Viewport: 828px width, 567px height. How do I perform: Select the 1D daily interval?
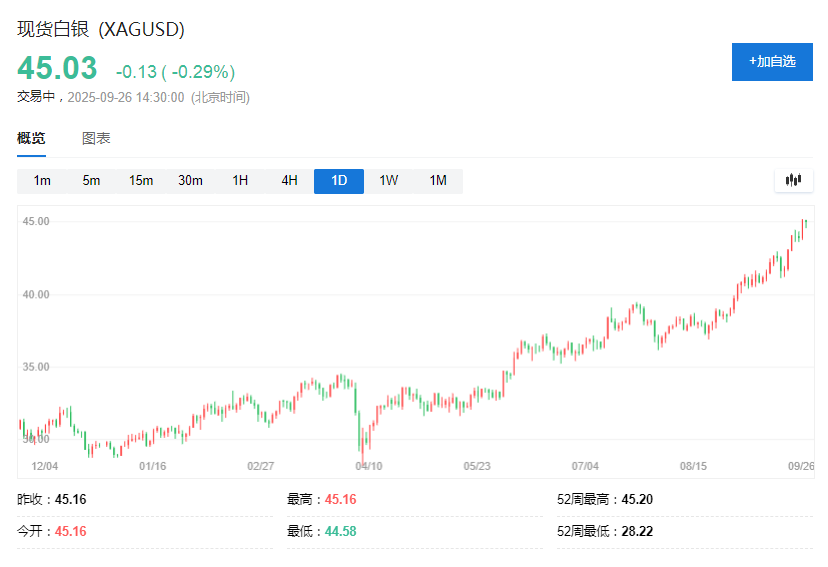339,181
